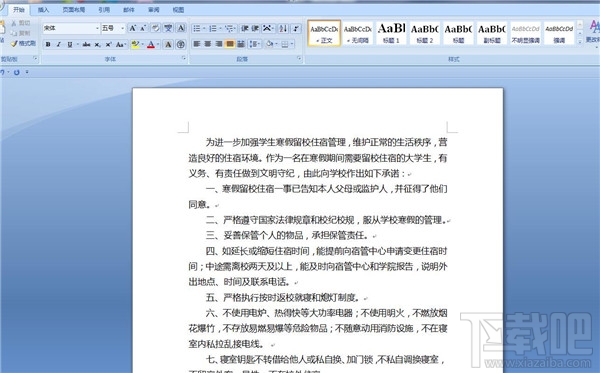Click the Redo icon in quick access toolbar
600x373 pixels.
[x=16, y=72]
